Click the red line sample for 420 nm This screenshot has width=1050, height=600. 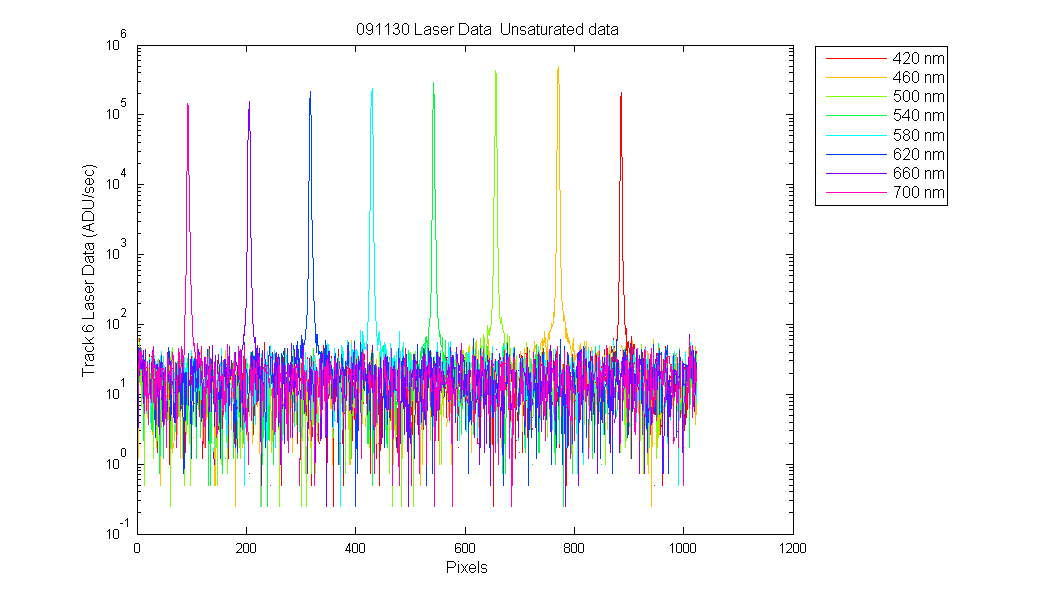click(x=856, y=58)
